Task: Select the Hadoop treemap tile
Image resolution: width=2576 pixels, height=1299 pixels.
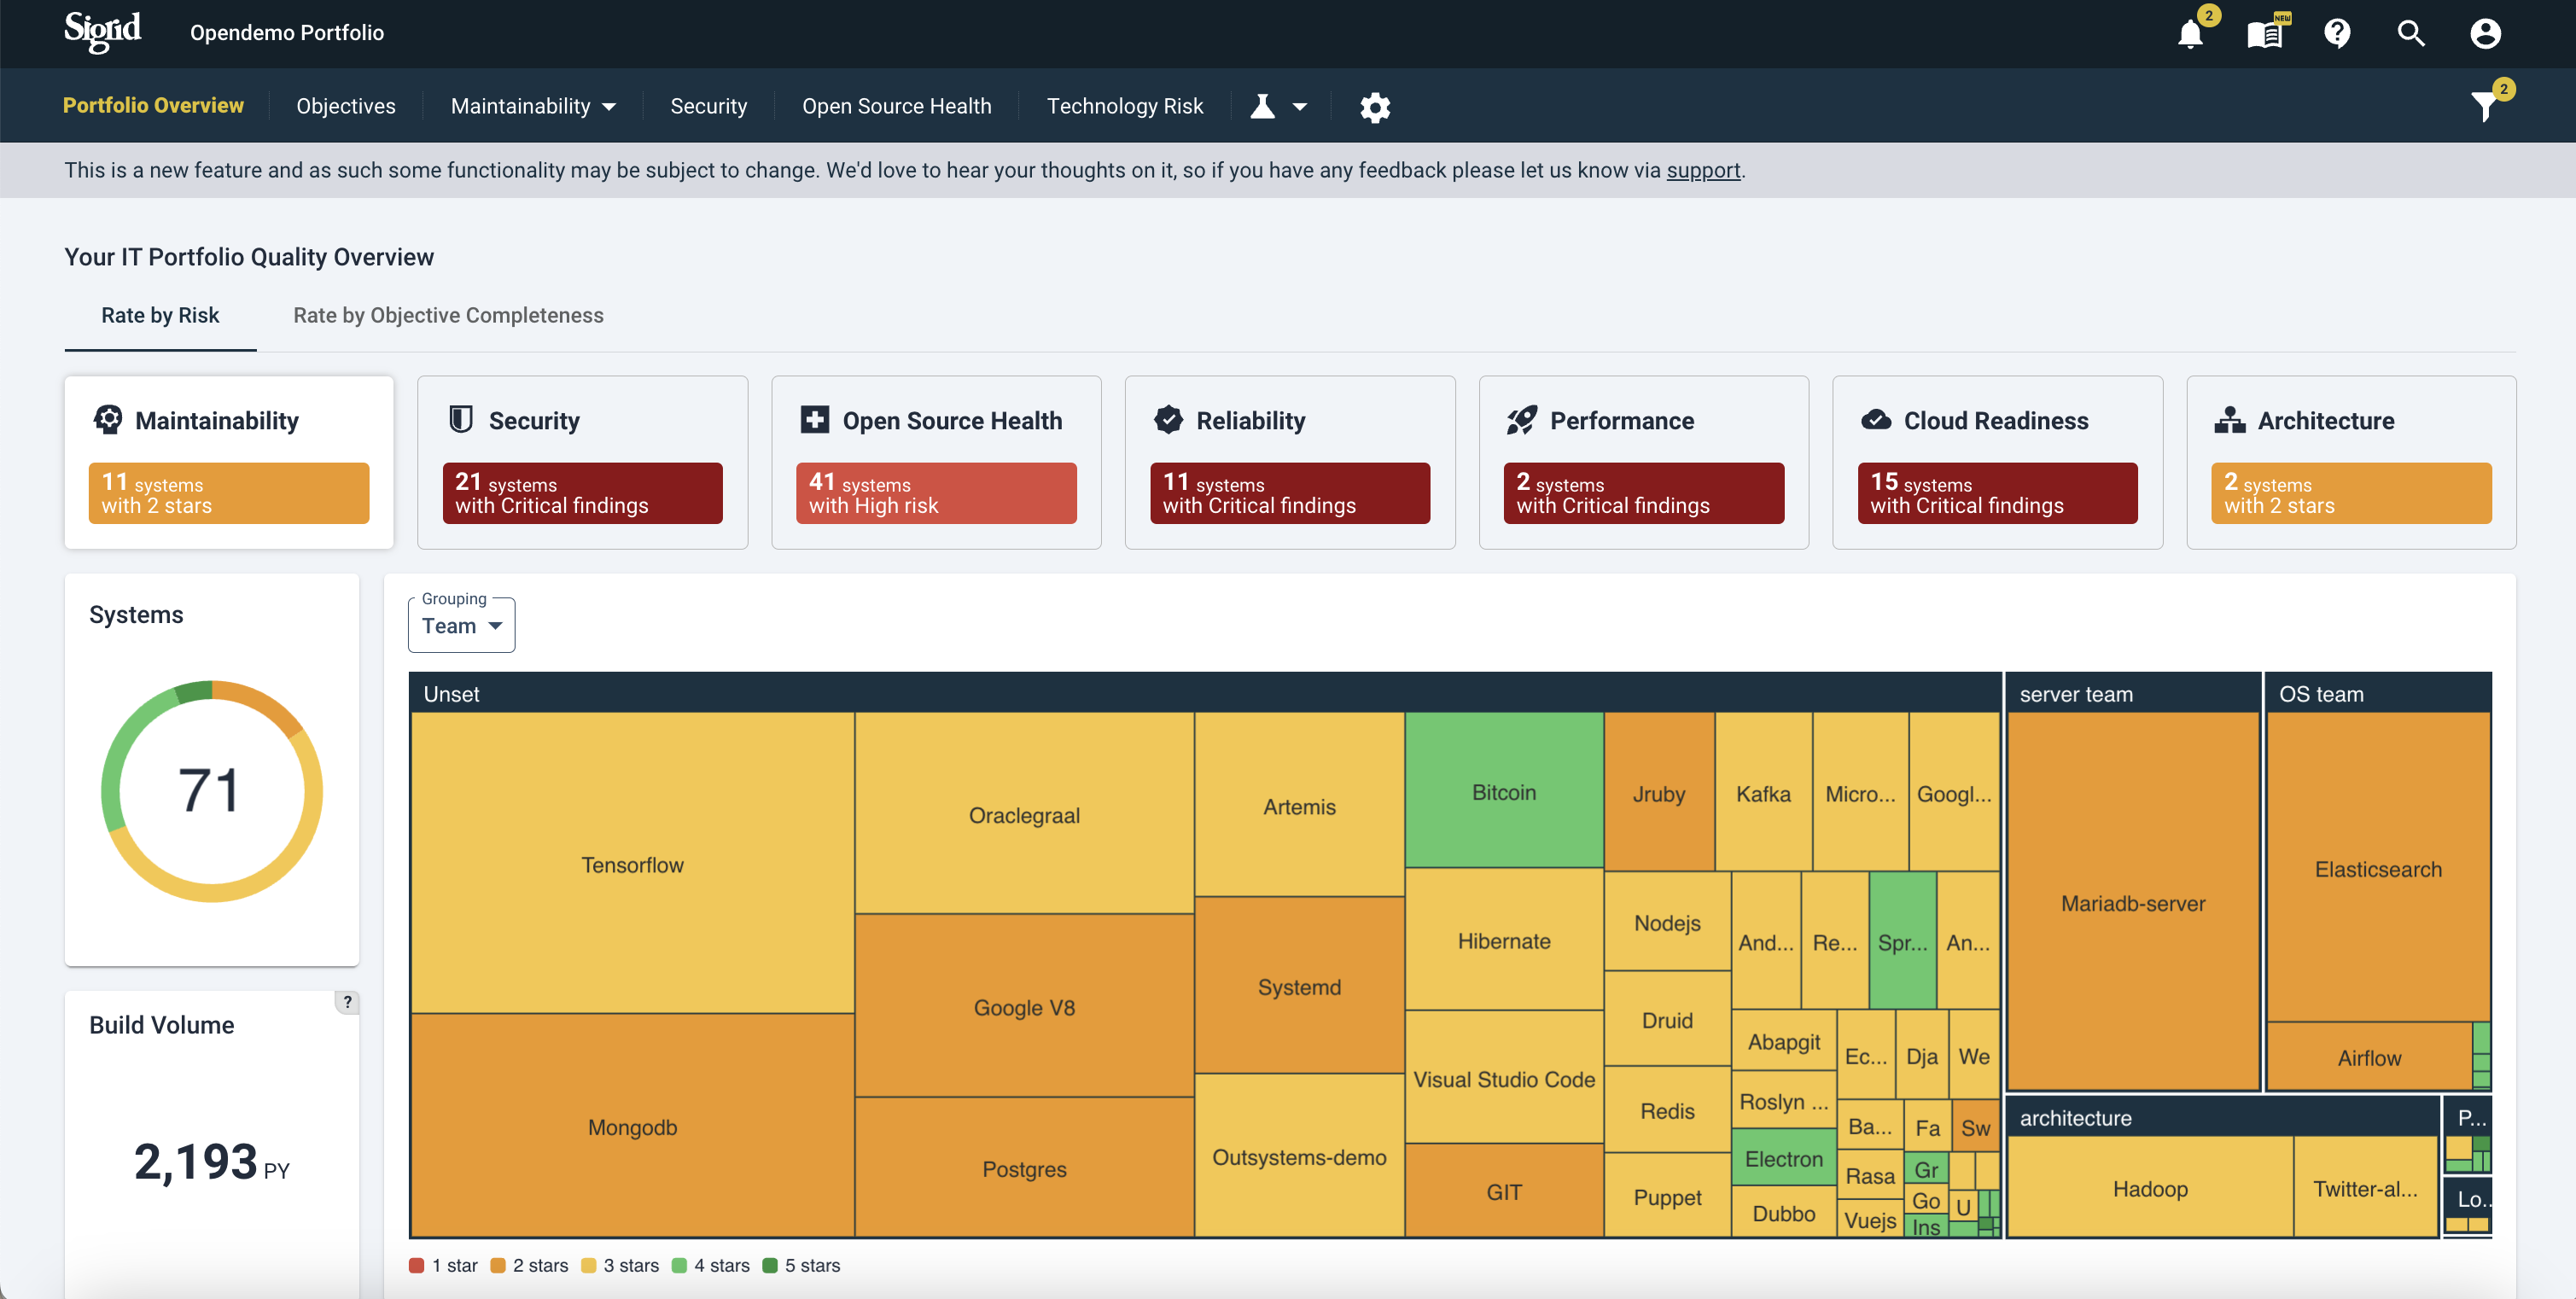Action: click(2150, 1188)
